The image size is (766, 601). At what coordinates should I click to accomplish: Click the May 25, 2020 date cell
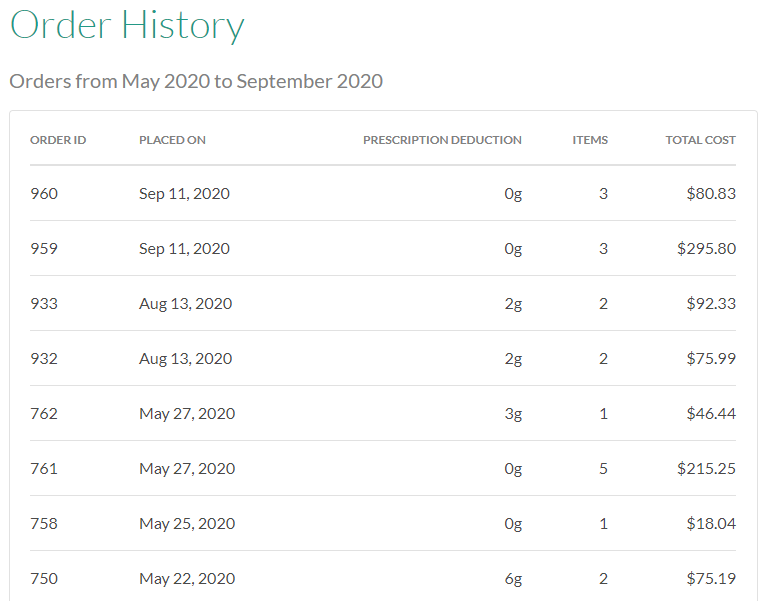click(x=187, y=523)
